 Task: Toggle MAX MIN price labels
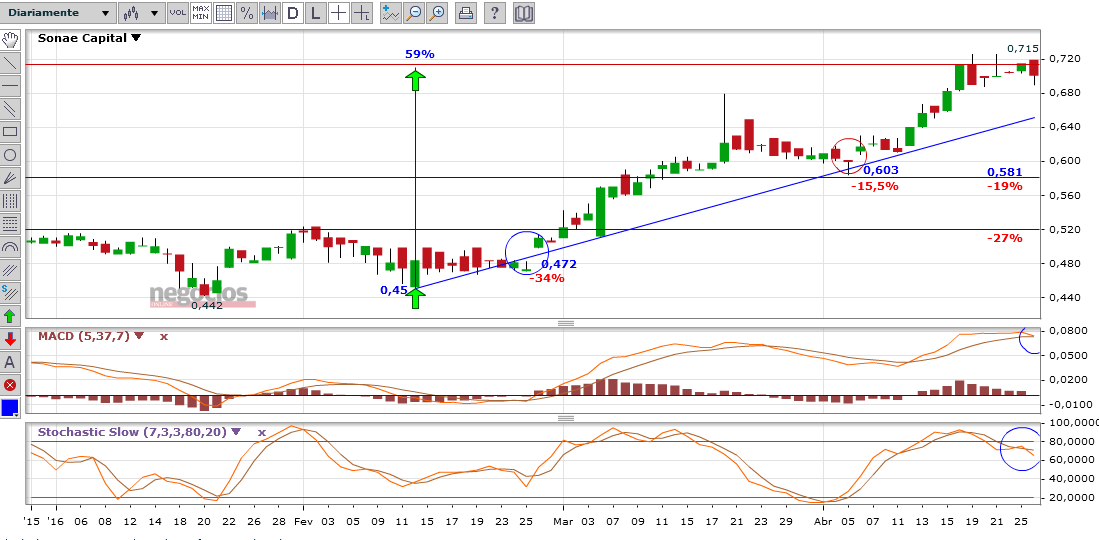point(200,13)
